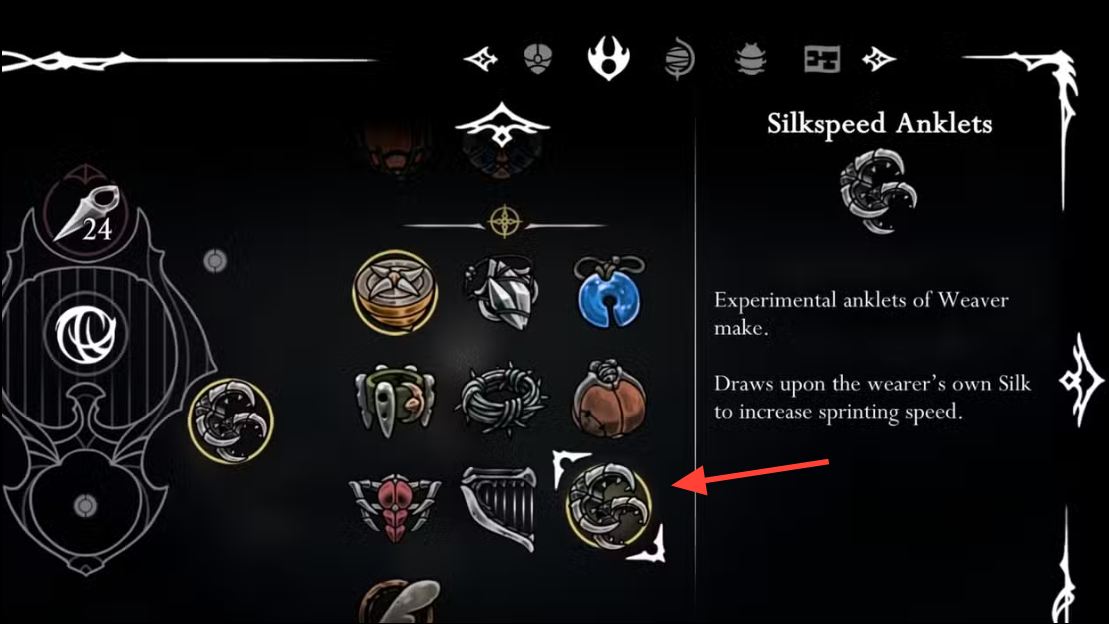Select the compass tool in the grid

(395, 291)
